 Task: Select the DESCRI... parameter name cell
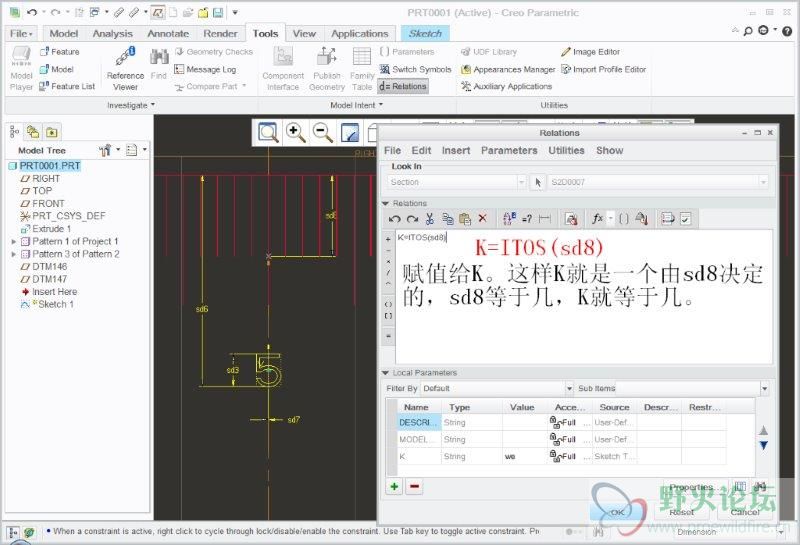419,423
